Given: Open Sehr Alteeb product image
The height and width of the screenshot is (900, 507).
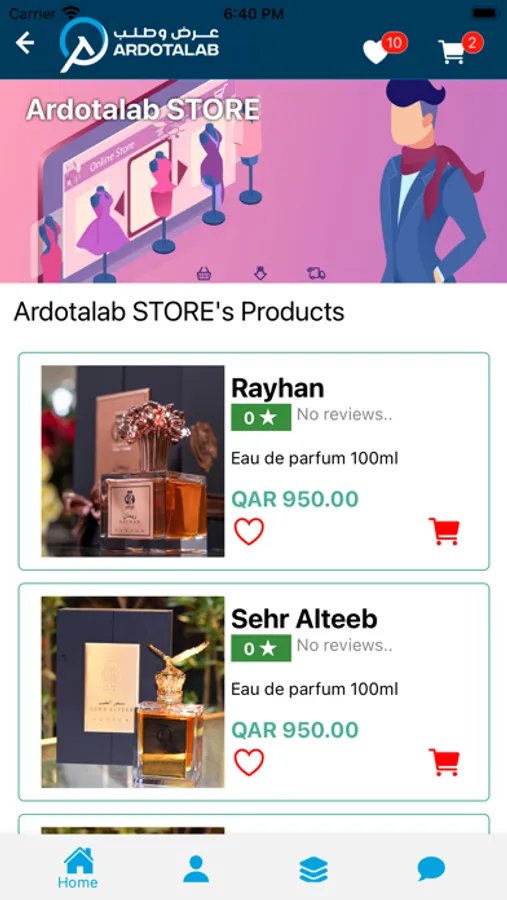Looking at the screenshot, I should coord(133,692).
